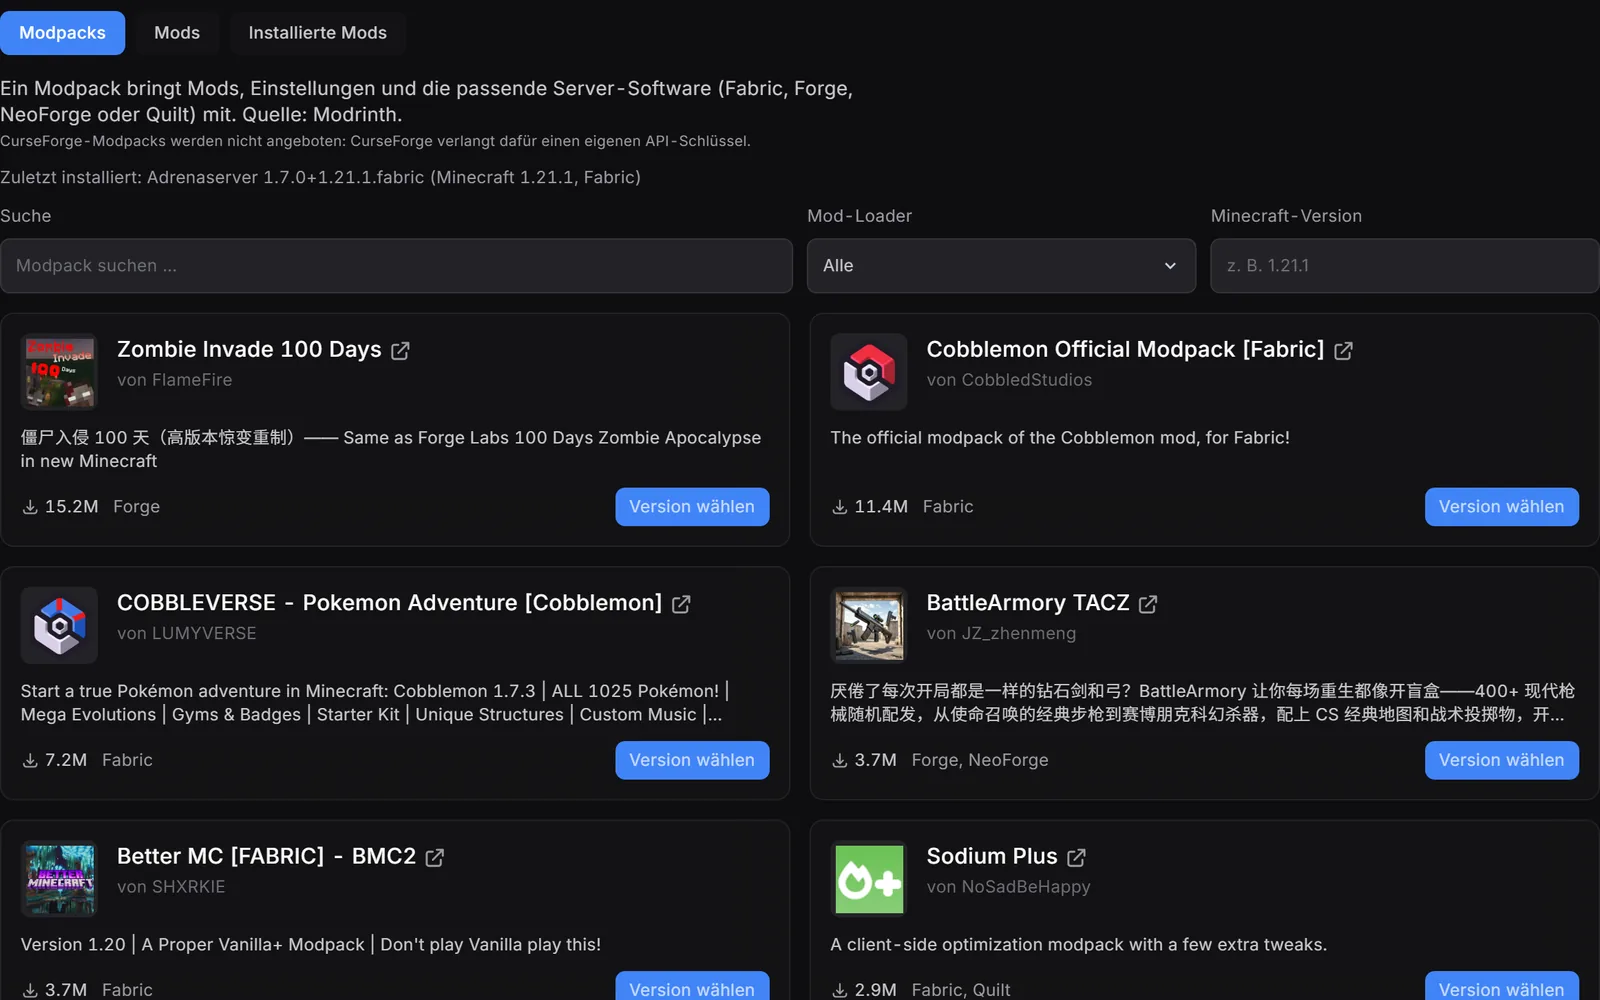This screenshot has height=1000, width=1600.
Task: Switch to the Mods tab
Action: coord(177,33)
